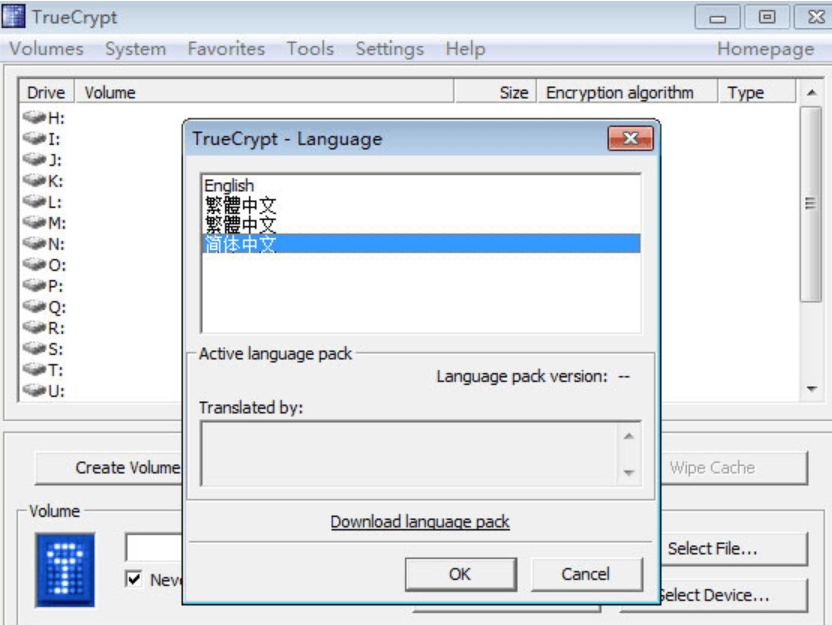Viewport: 832px width, 625px height.
Task: Click the blue TrueCrypt volume logo
Action: click(x=65, y=570)
